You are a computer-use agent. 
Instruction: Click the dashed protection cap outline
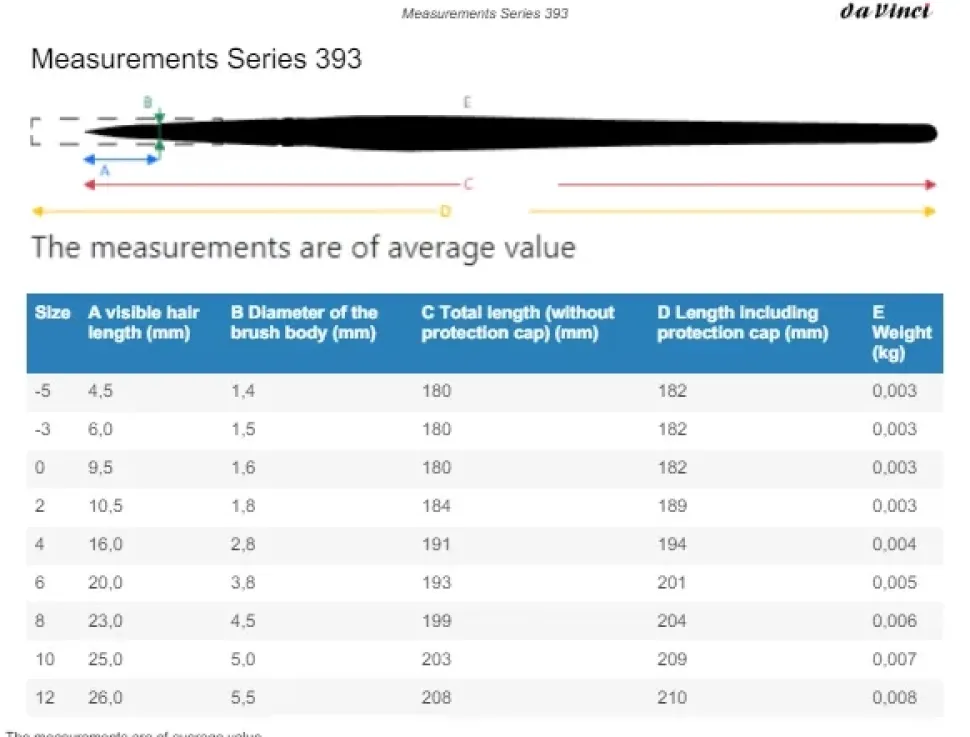(58, 131)
